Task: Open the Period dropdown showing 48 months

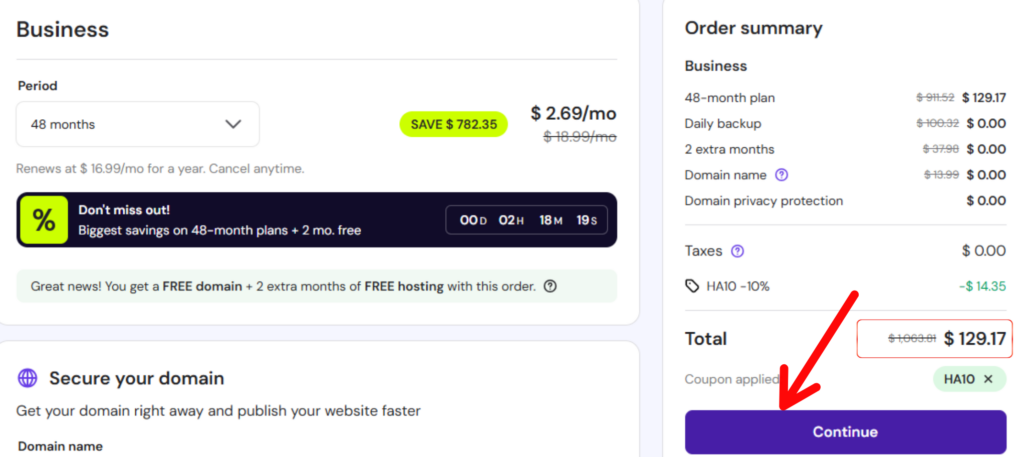Action: coord(137,125)
